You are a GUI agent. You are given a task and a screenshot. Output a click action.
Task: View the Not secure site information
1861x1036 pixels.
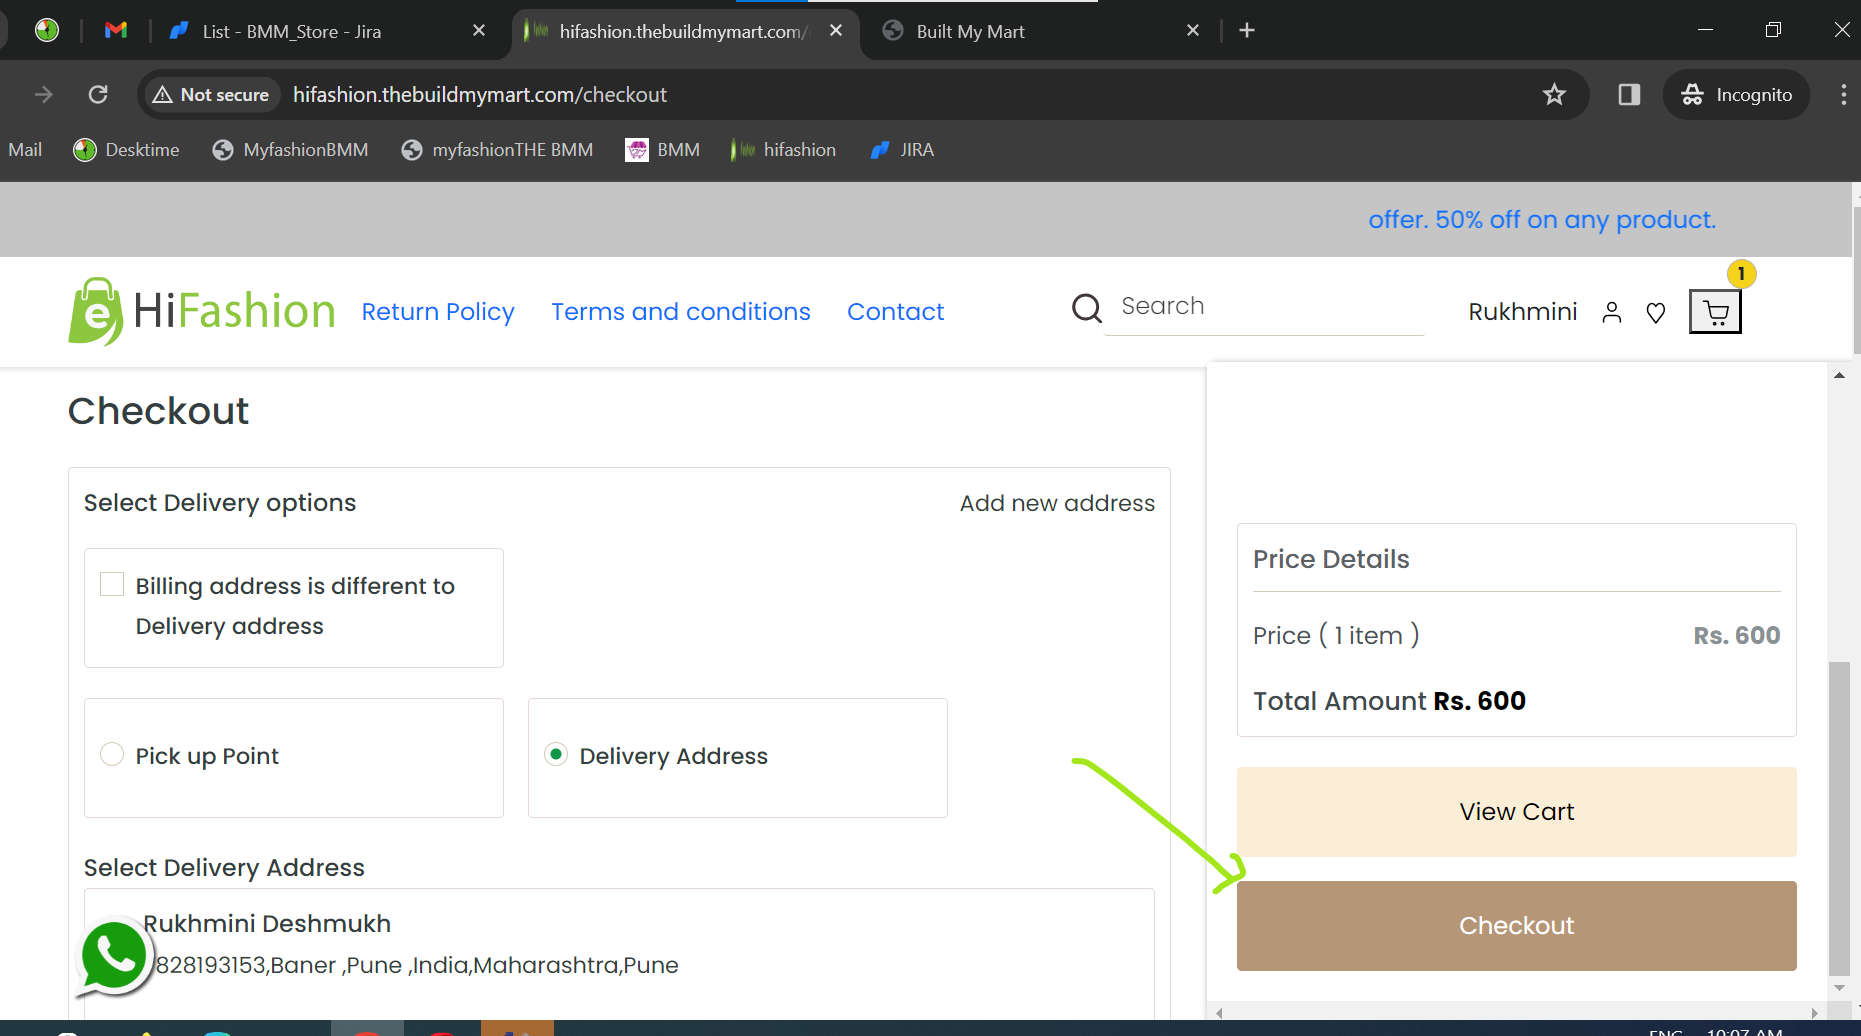tap(211, 95)
